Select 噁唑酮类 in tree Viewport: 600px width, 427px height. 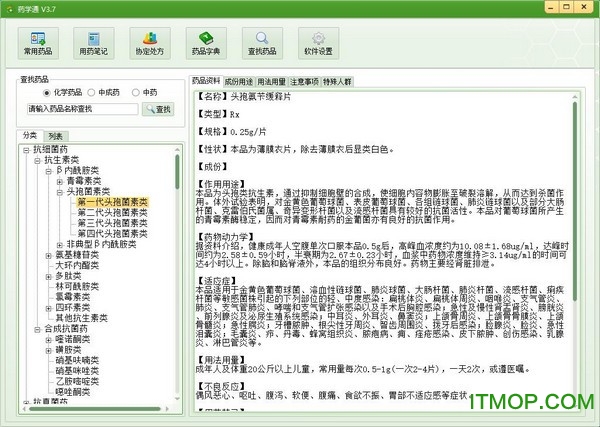73,392
